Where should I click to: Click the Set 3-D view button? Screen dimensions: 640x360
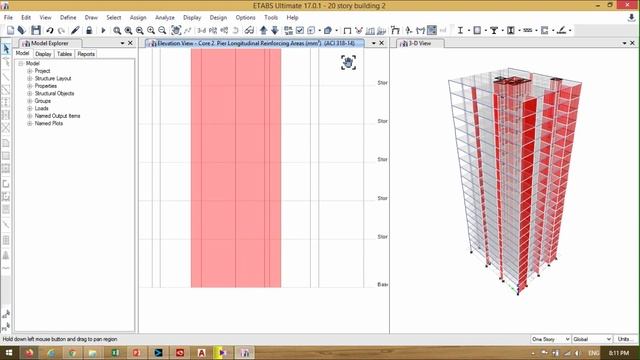coord(202,30)
